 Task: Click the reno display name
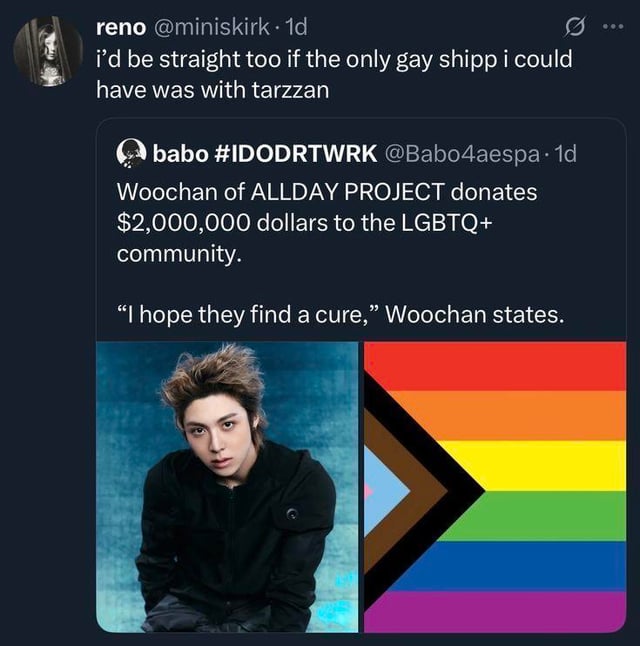tap(121, 27)
